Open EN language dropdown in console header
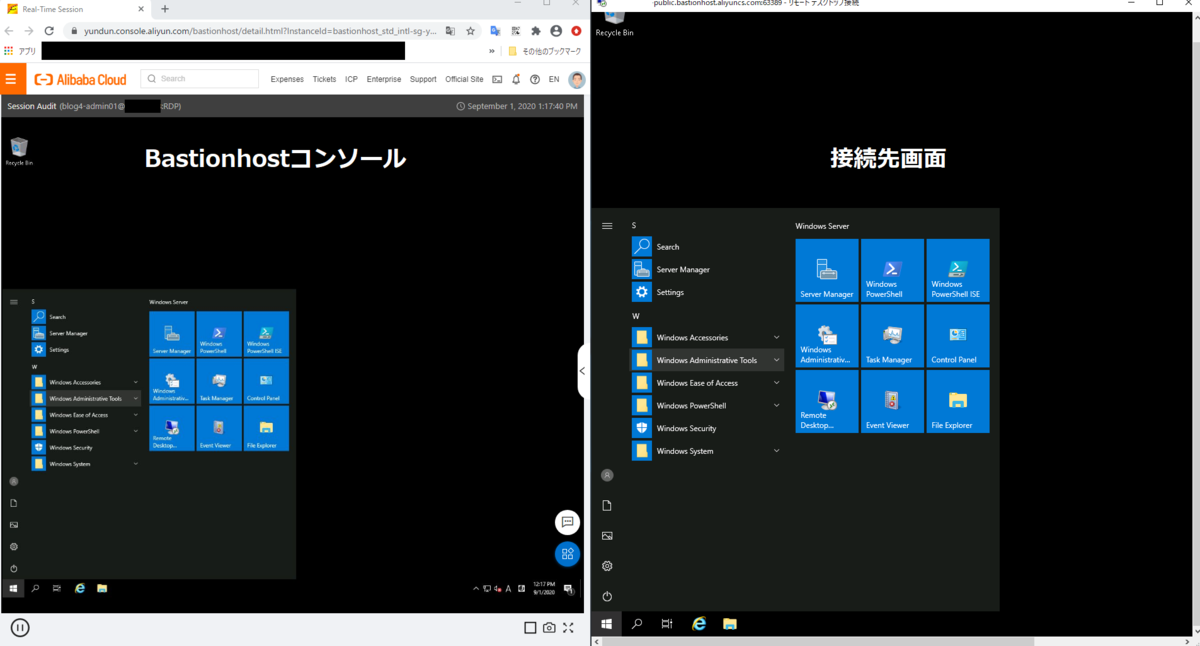The image size is (1200, 646). (554, 79)
